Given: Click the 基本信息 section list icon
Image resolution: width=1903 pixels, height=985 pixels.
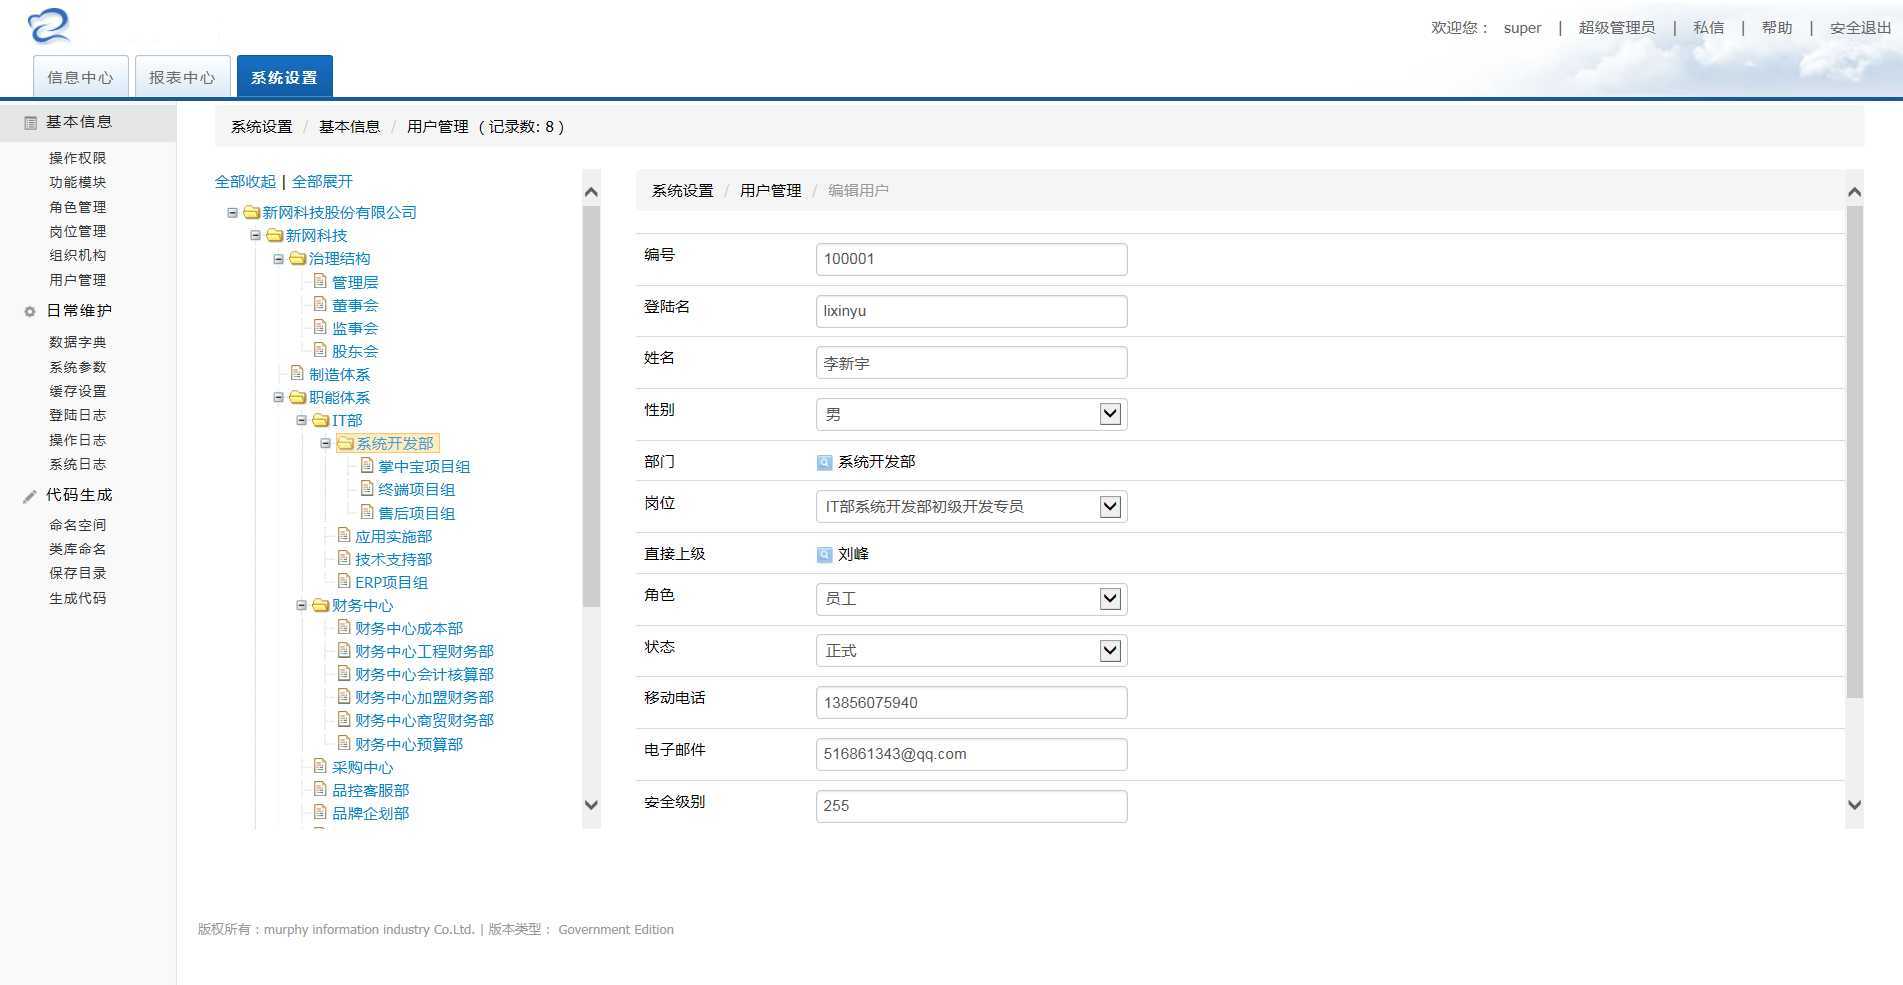Looking at the screenshot, I should (x=30, y=123).
